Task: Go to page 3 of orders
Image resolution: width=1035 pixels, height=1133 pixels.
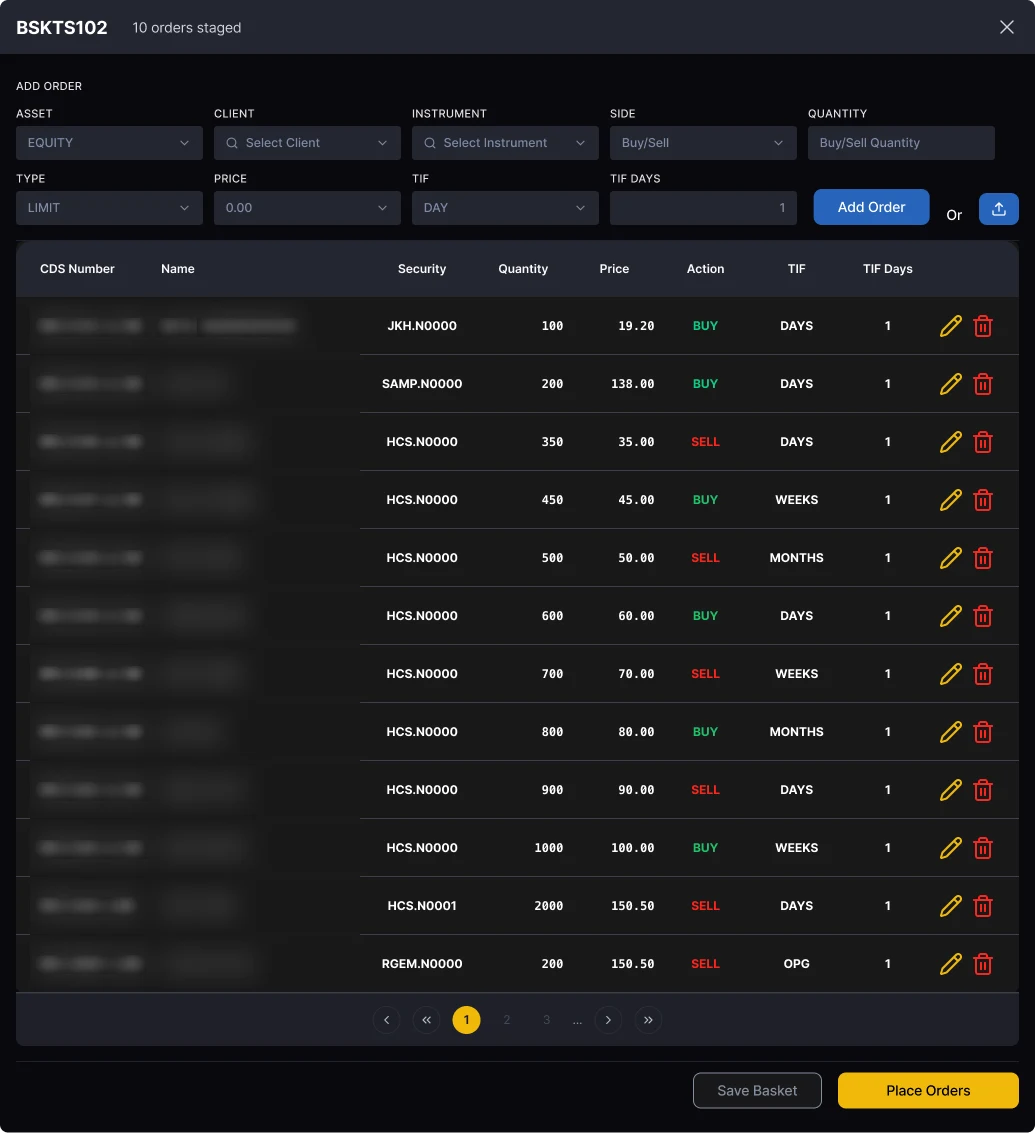Action: (x=546, y=1020)
